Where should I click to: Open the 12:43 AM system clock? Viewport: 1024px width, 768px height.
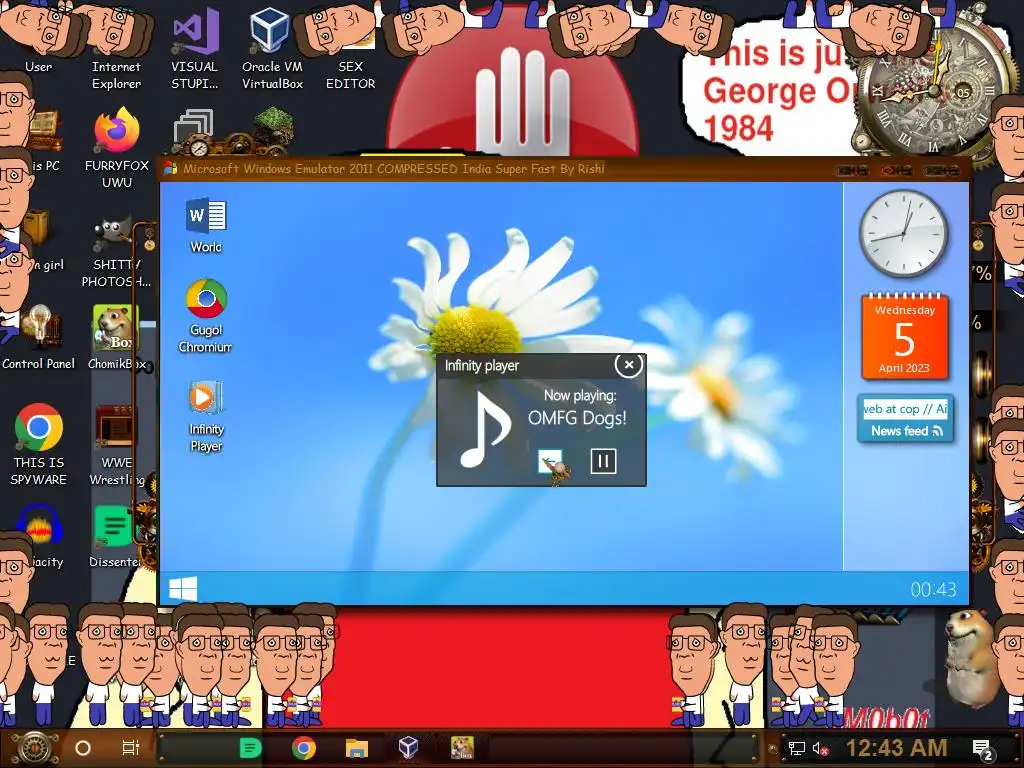point(897,748)
